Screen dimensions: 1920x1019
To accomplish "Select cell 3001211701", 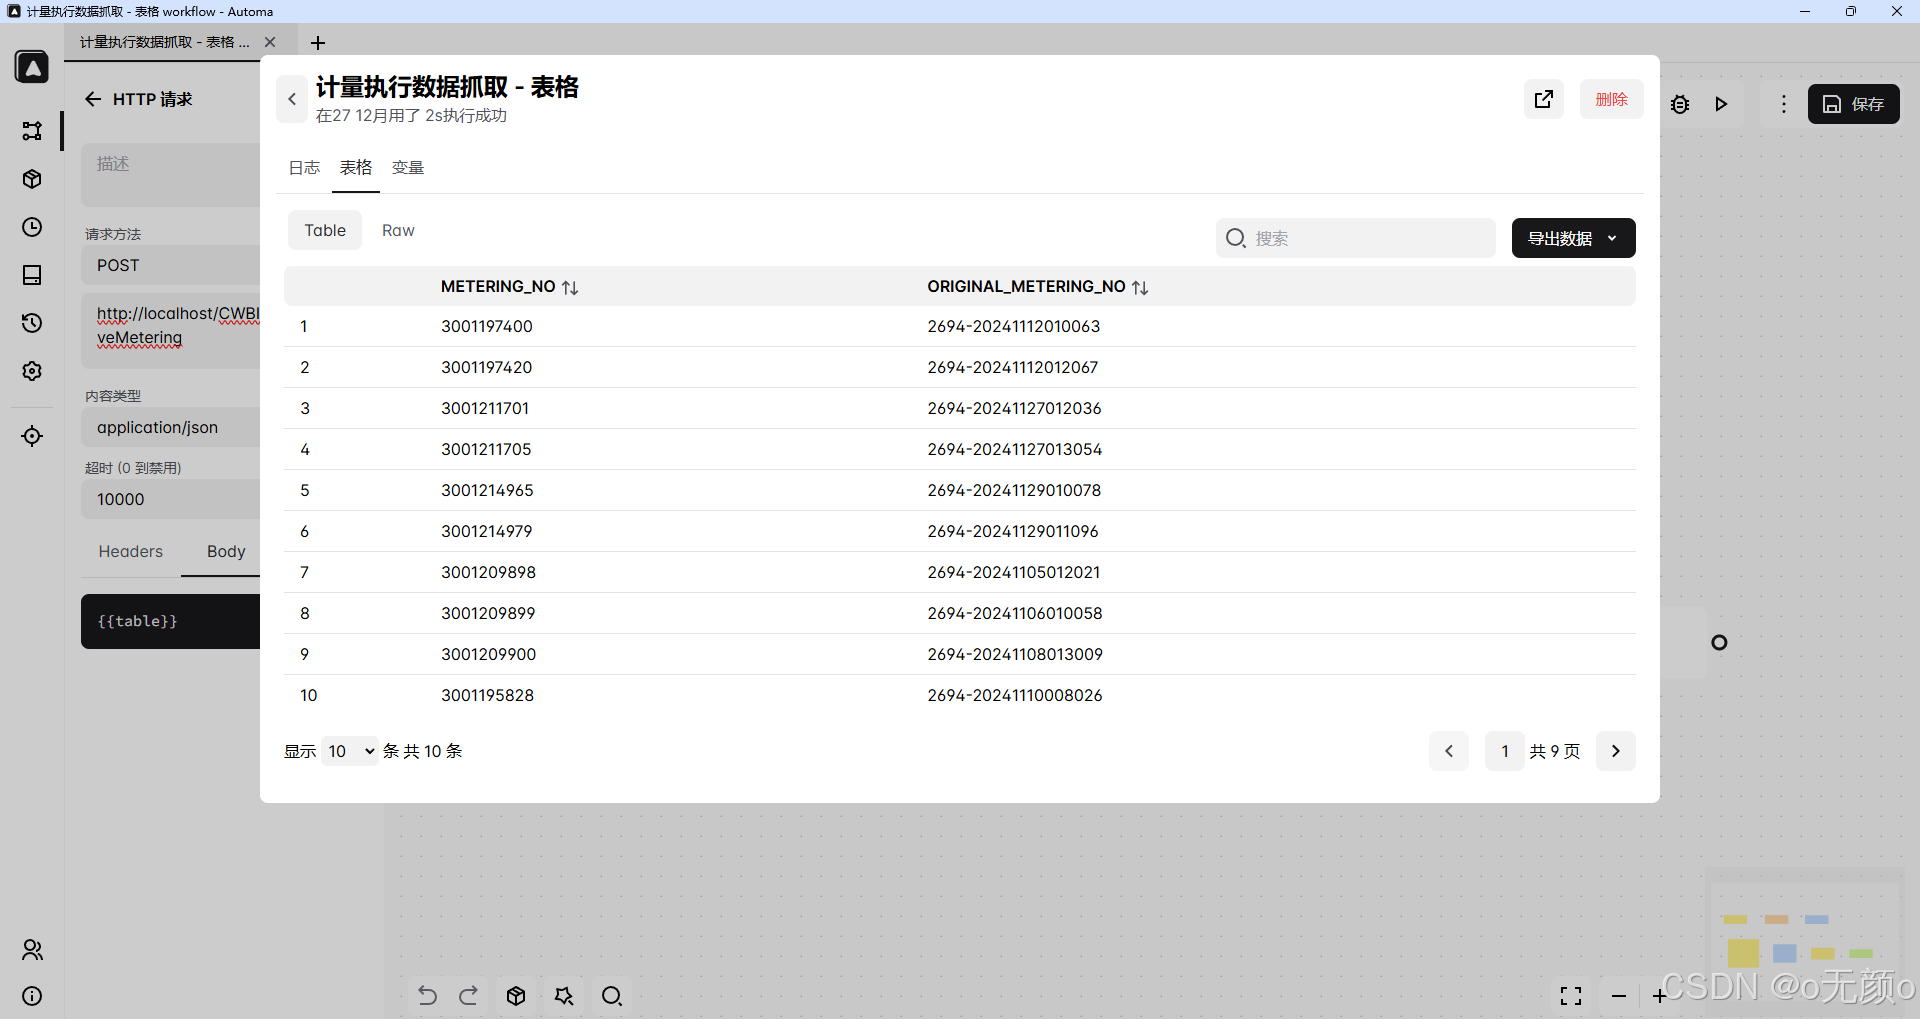I will coord(485,408).
